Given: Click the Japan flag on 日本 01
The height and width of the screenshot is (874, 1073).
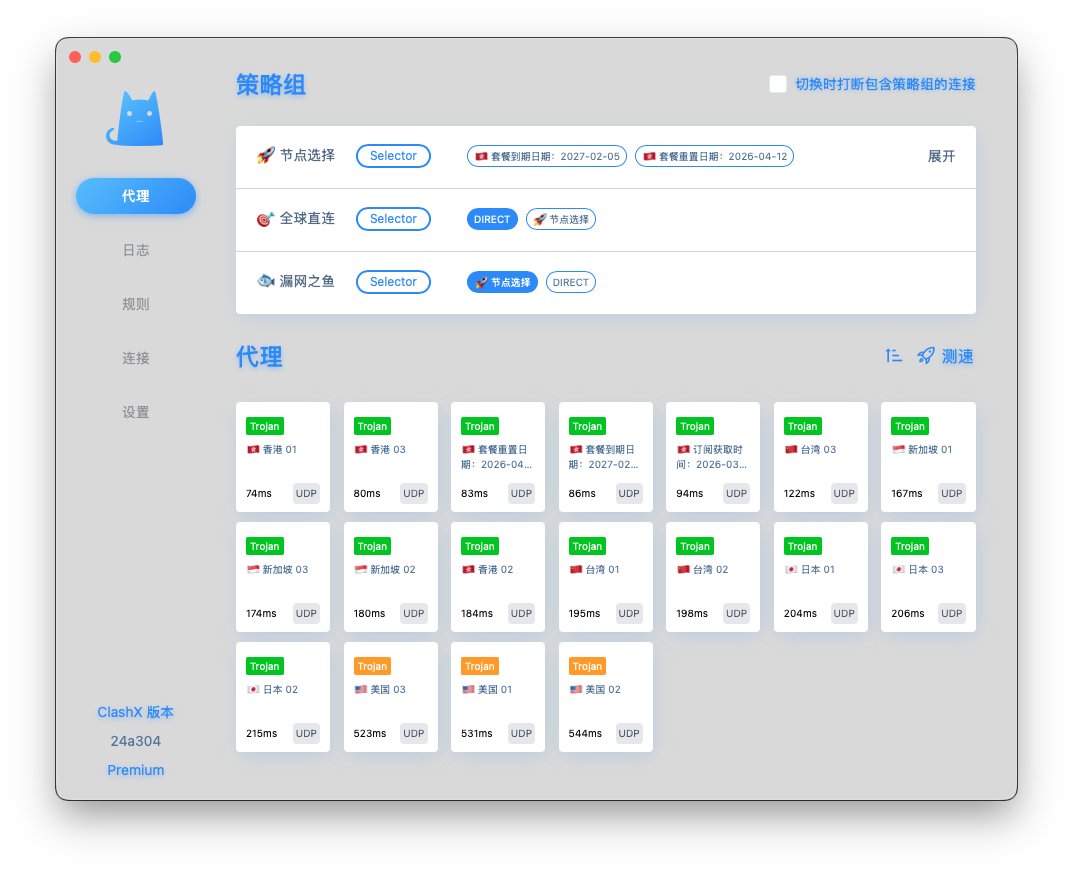Looking at the screenshot, I should 791,569.
